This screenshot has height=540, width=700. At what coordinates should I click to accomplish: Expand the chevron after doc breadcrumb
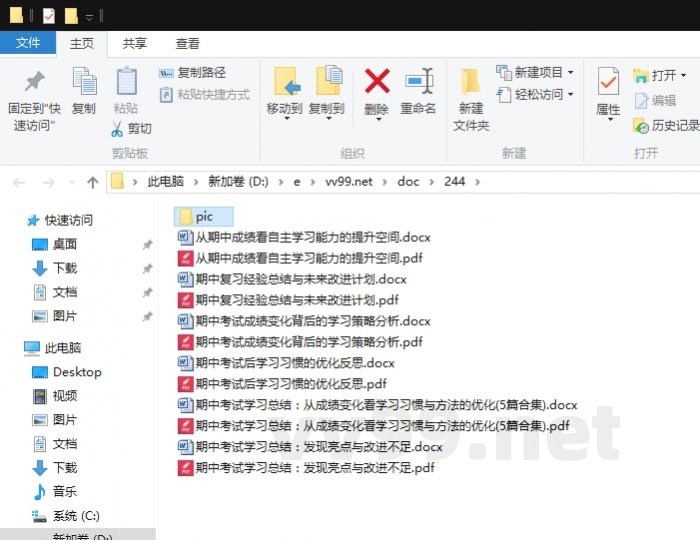point(431,182)
